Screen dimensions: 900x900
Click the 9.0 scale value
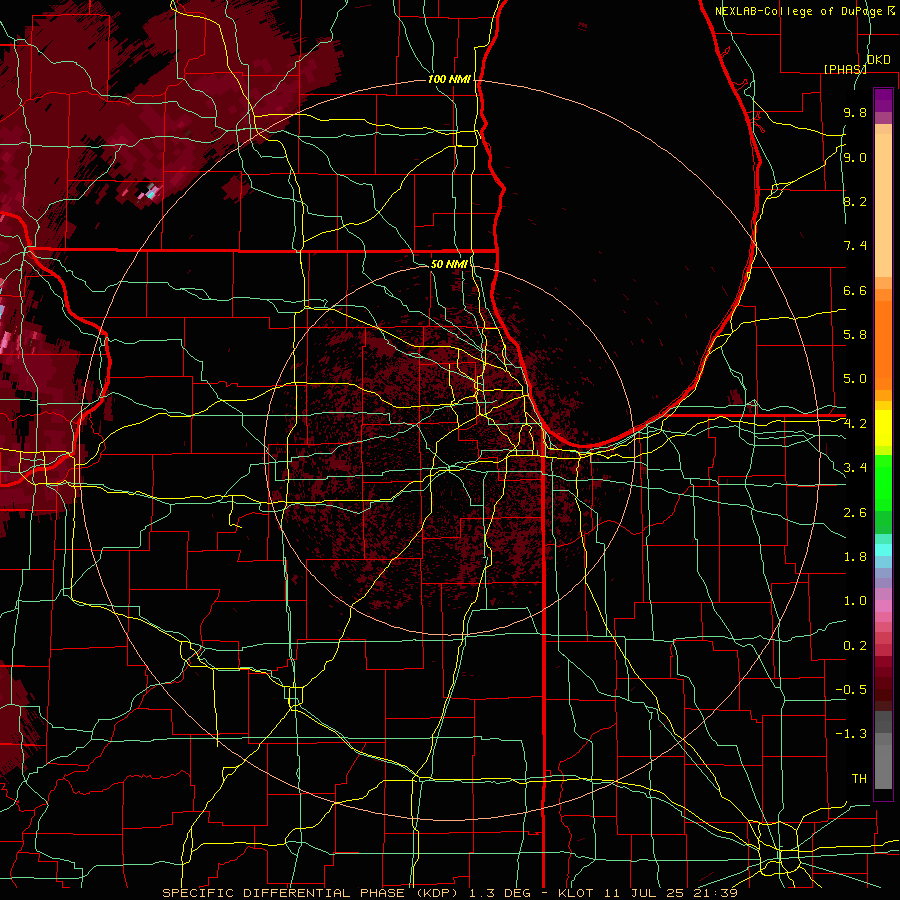pos(855,158)
